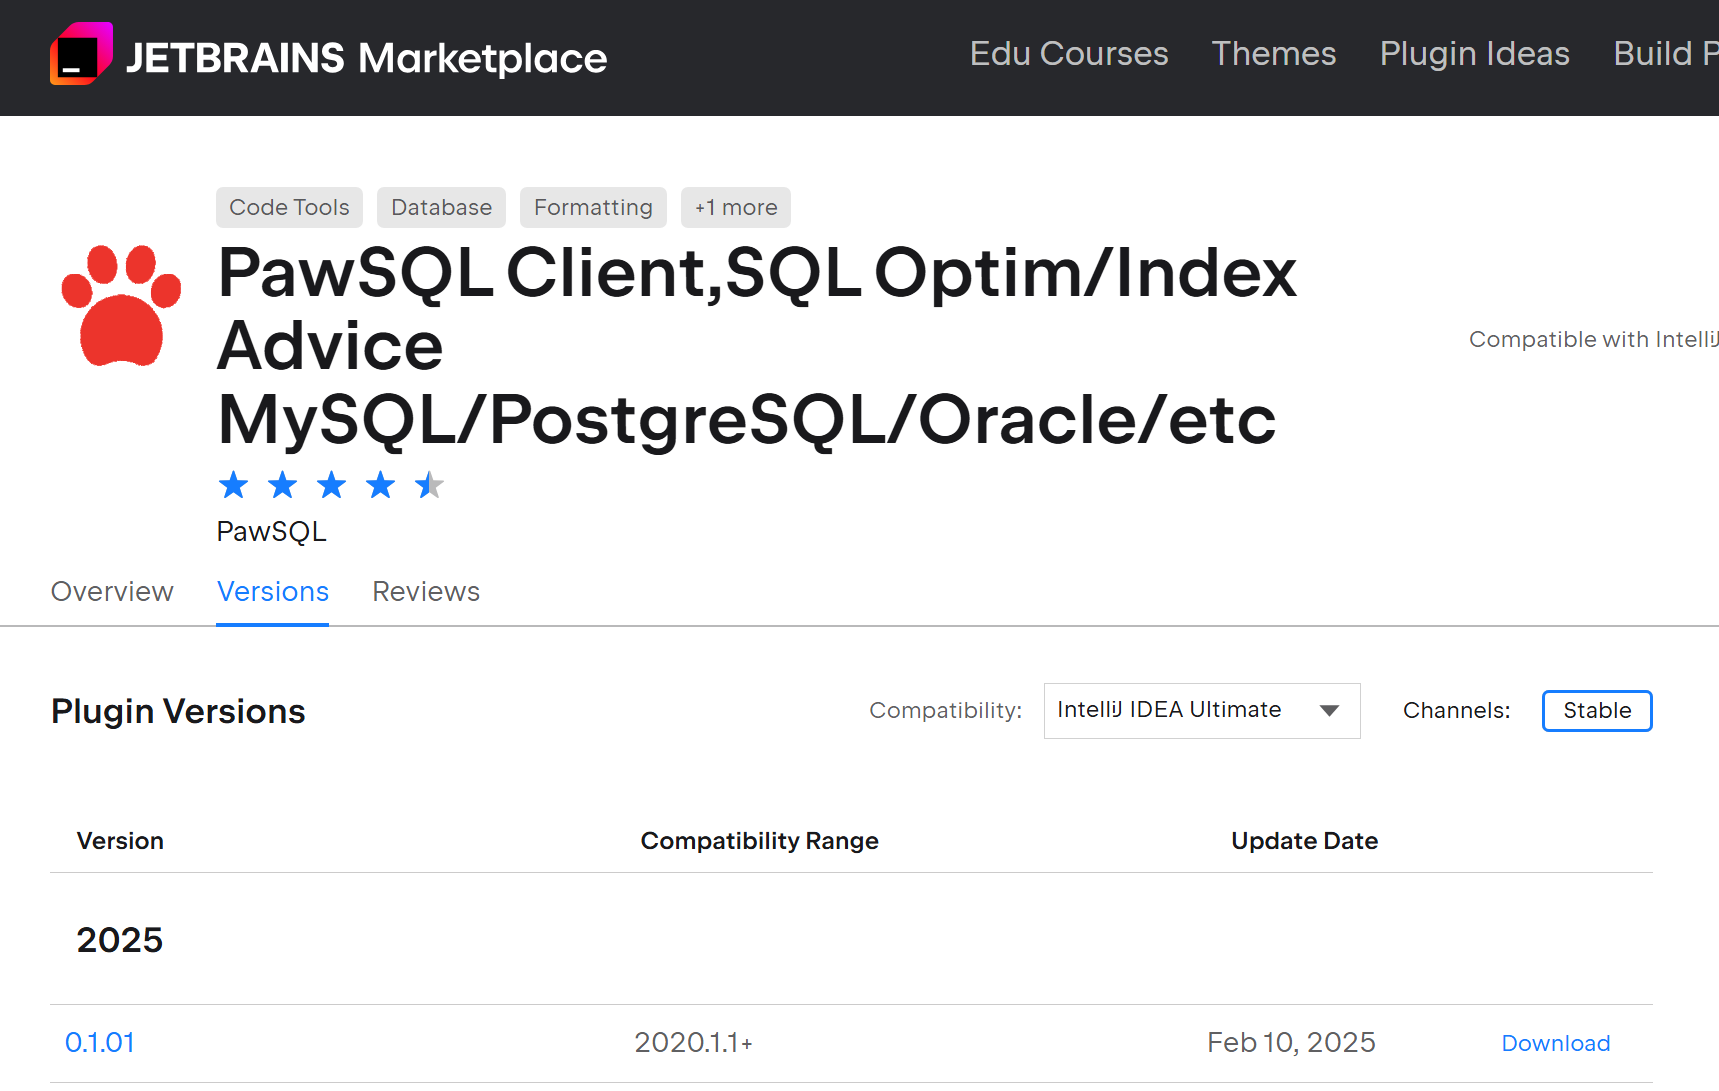Click the Formatting tag
The height and width of the screenshot is (1091, 1719).
[593, 208]
